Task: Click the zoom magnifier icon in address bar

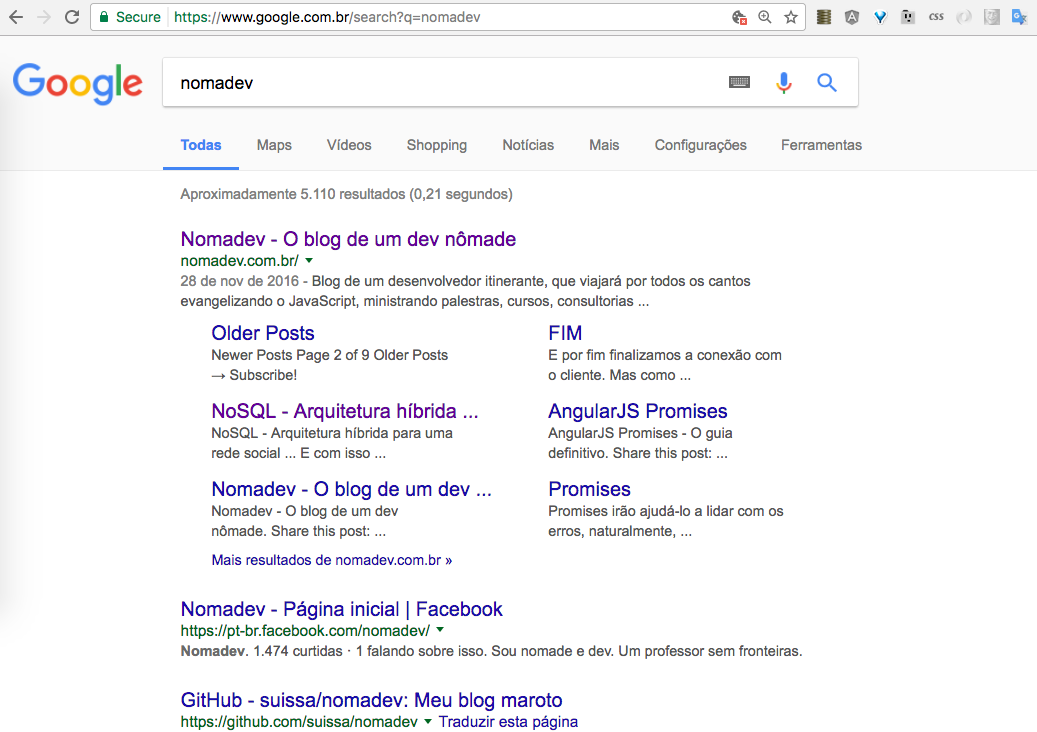Action: tap(765, 17)
